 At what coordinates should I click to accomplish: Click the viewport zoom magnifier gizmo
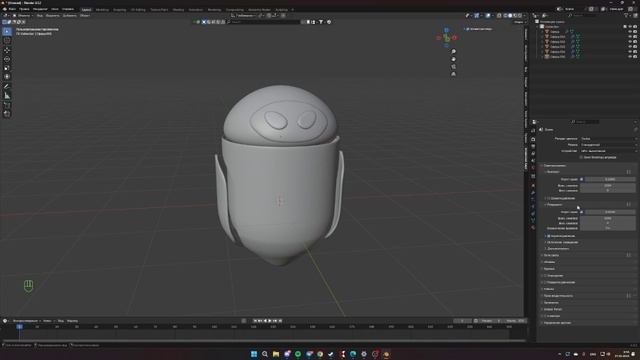coord(453,51)
